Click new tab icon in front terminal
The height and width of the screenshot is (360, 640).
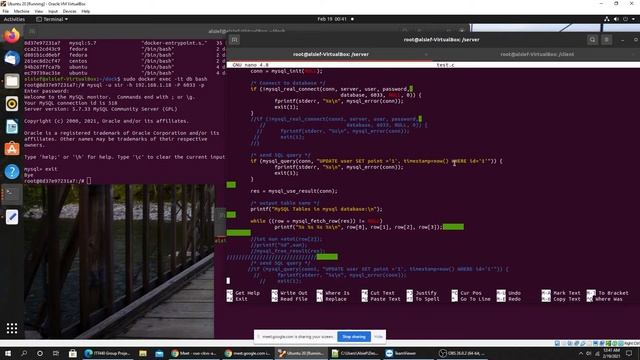(234, 40)
